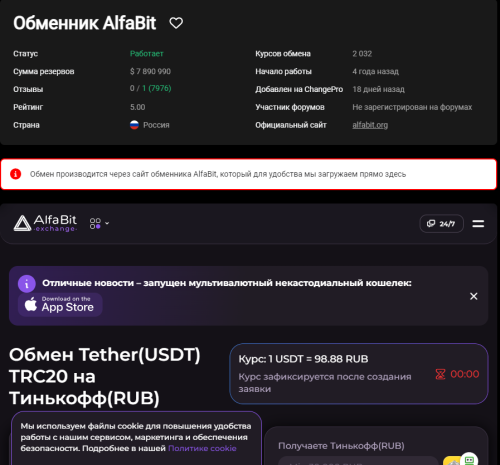Click the Россия country flag icon

click(x=134, y=125)
